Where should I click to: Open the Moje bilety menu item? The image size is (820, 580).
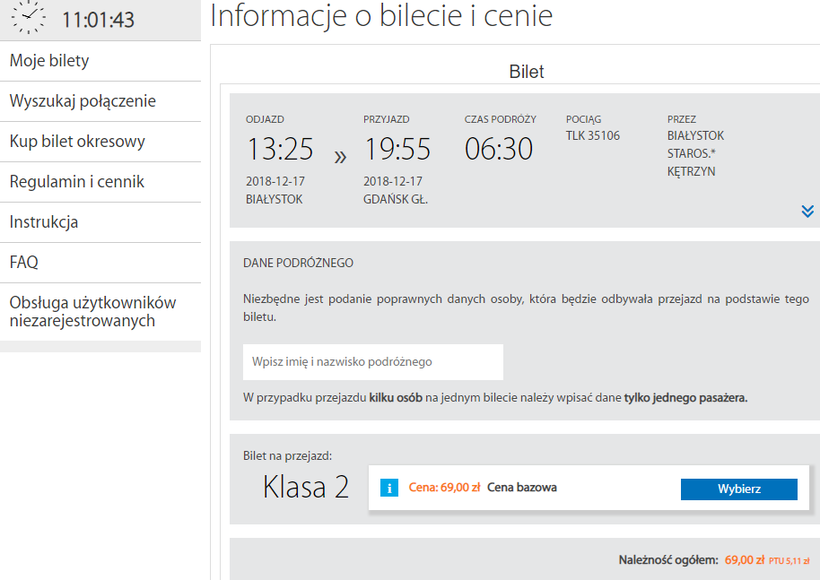pyautogui.click(x=50, y=61)
